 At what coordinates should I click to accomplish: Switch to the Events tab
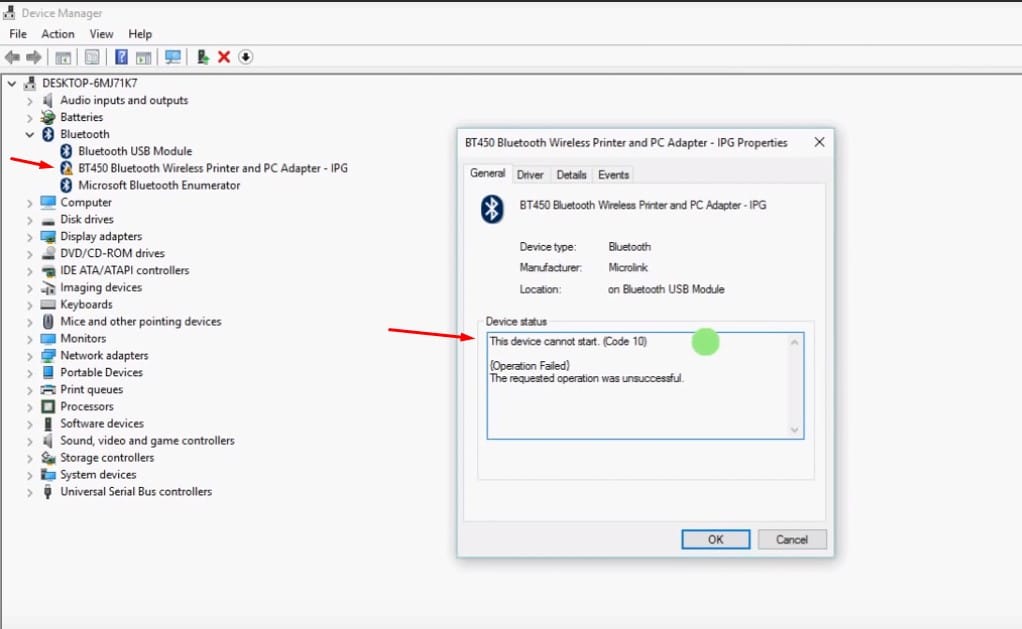(x=613, y=175)
